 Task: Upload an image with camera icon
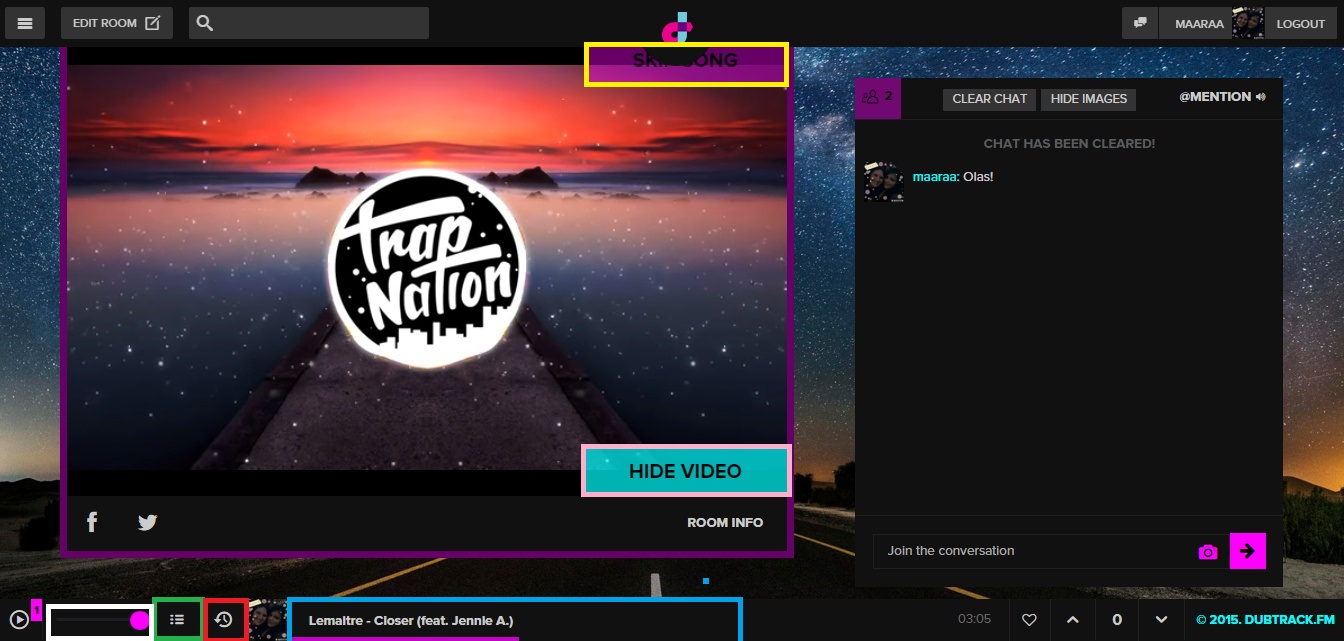[1208, 552]
